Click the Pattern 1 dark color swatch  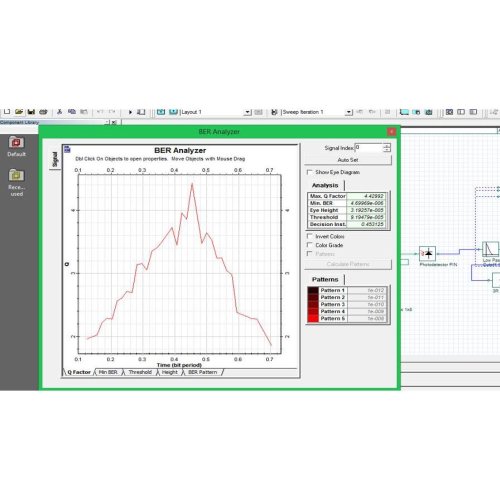pos(313,290)
